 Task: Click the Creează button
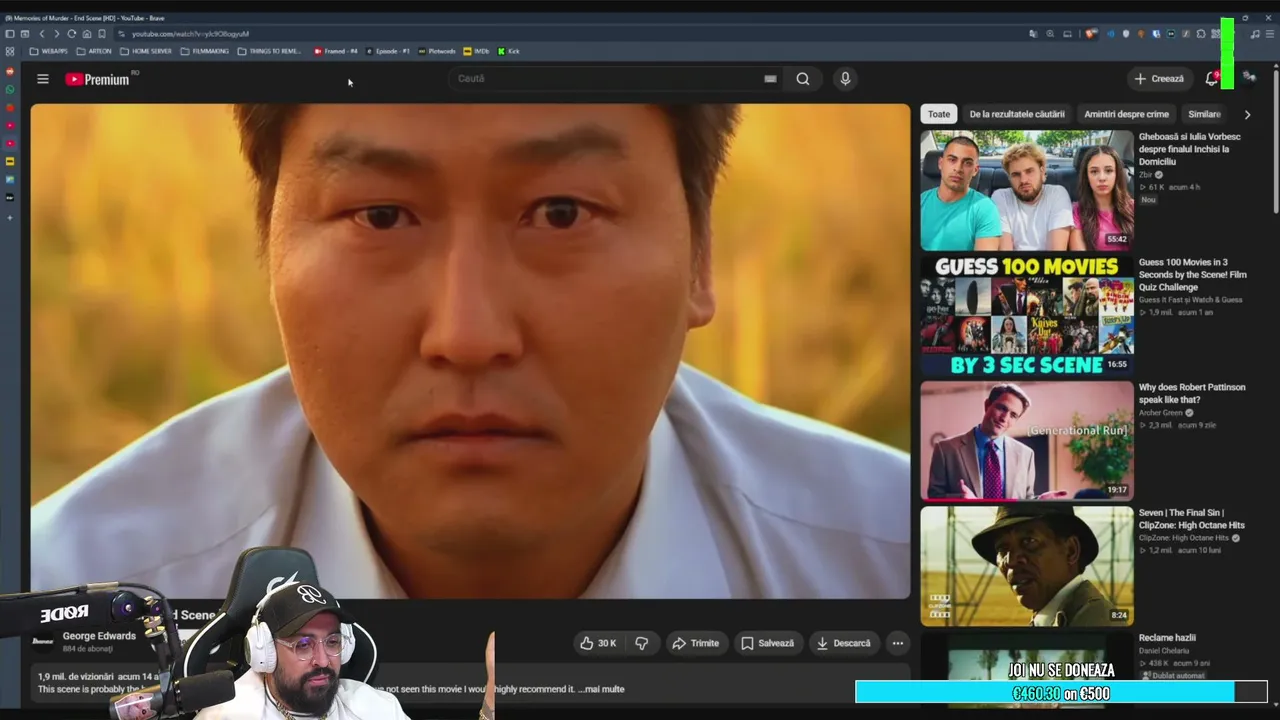(x=1158, y=78)
